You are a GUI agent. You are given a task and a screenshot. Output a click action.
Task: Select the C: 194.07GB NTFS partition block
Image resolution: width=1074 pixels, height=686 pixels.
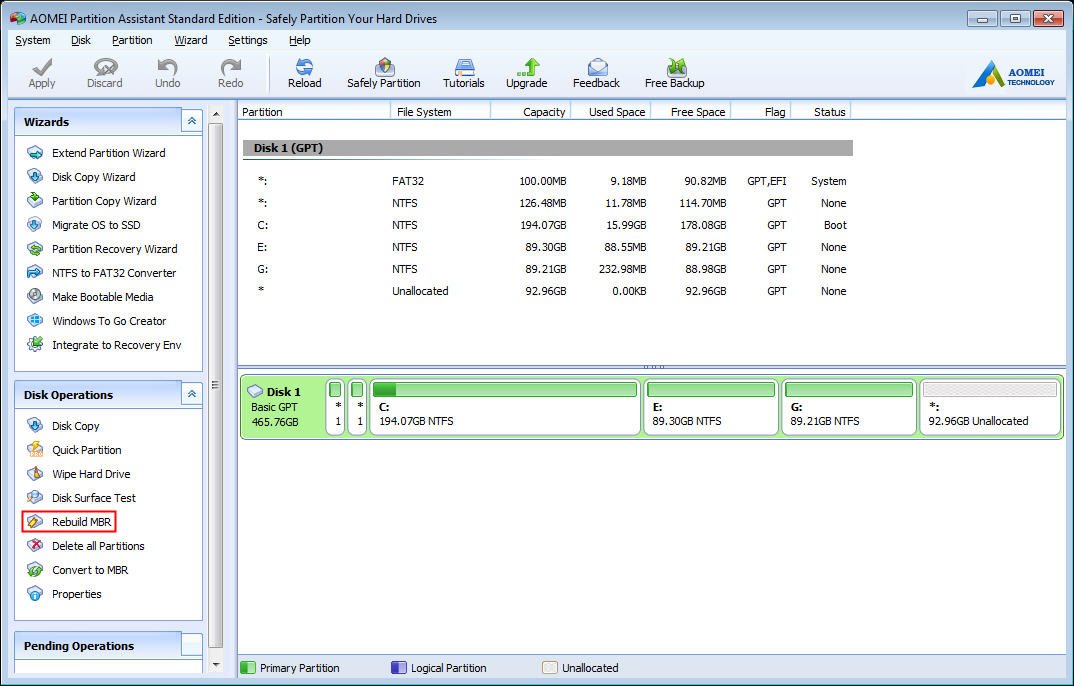point(505,407)
